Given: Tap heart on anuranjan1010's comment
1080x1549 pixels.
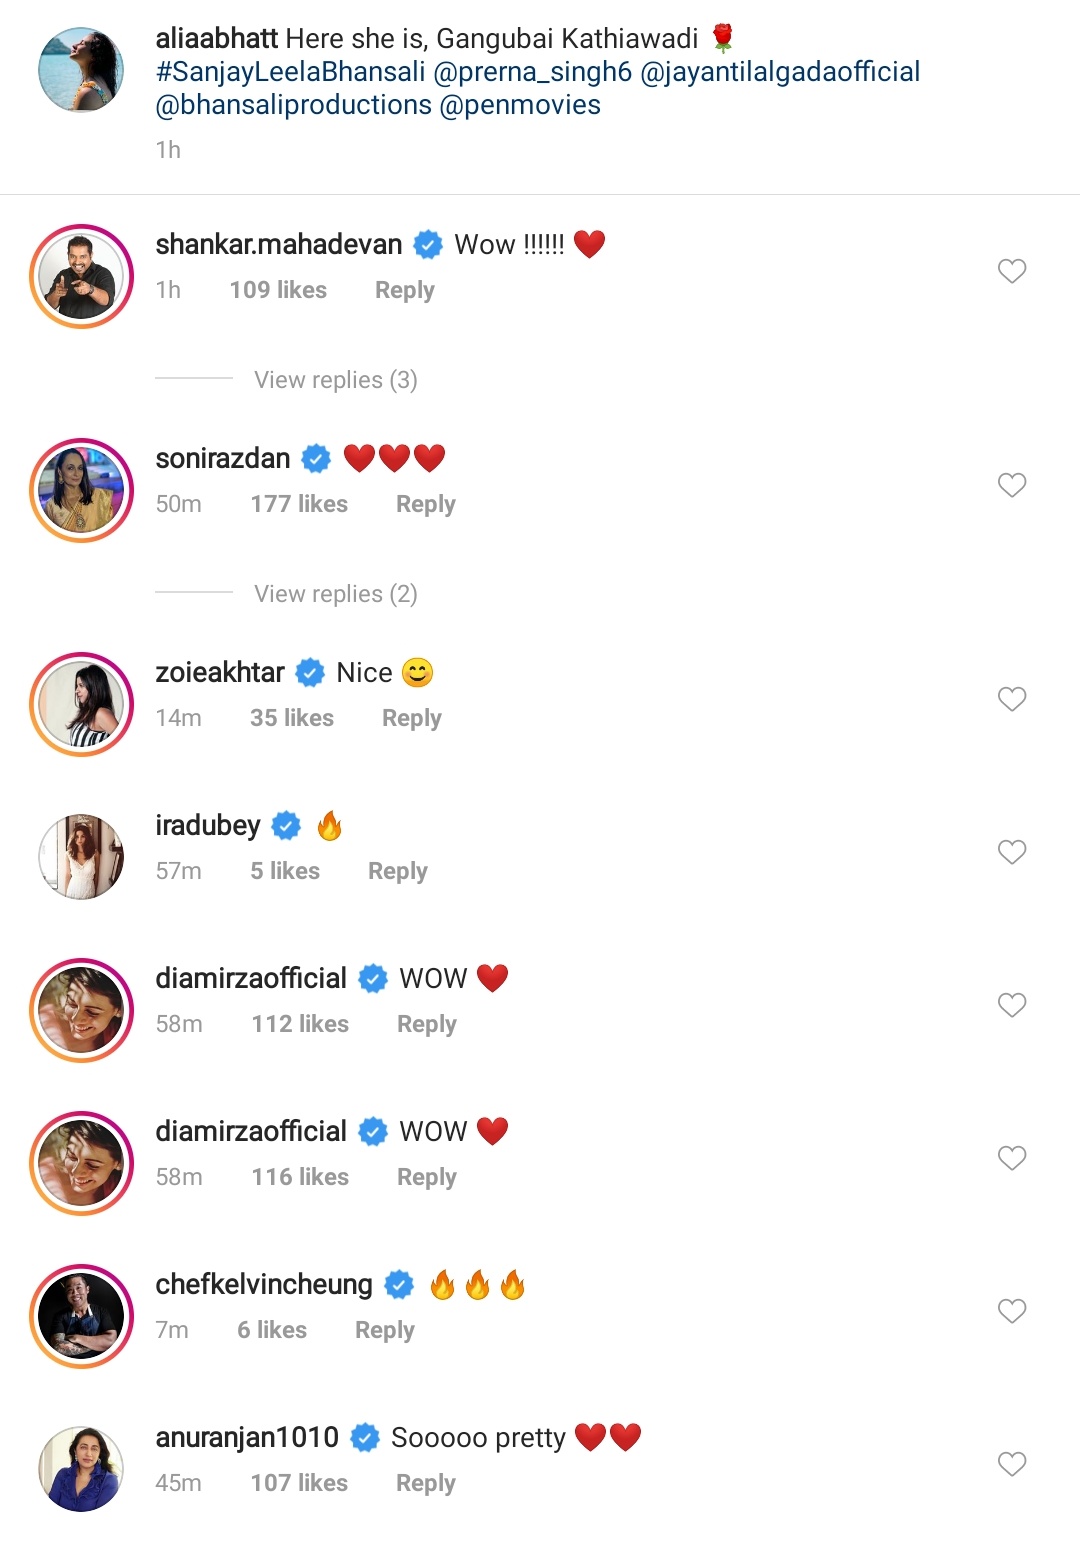Looking at the screenshot, I should (x=1011, y=1464).
